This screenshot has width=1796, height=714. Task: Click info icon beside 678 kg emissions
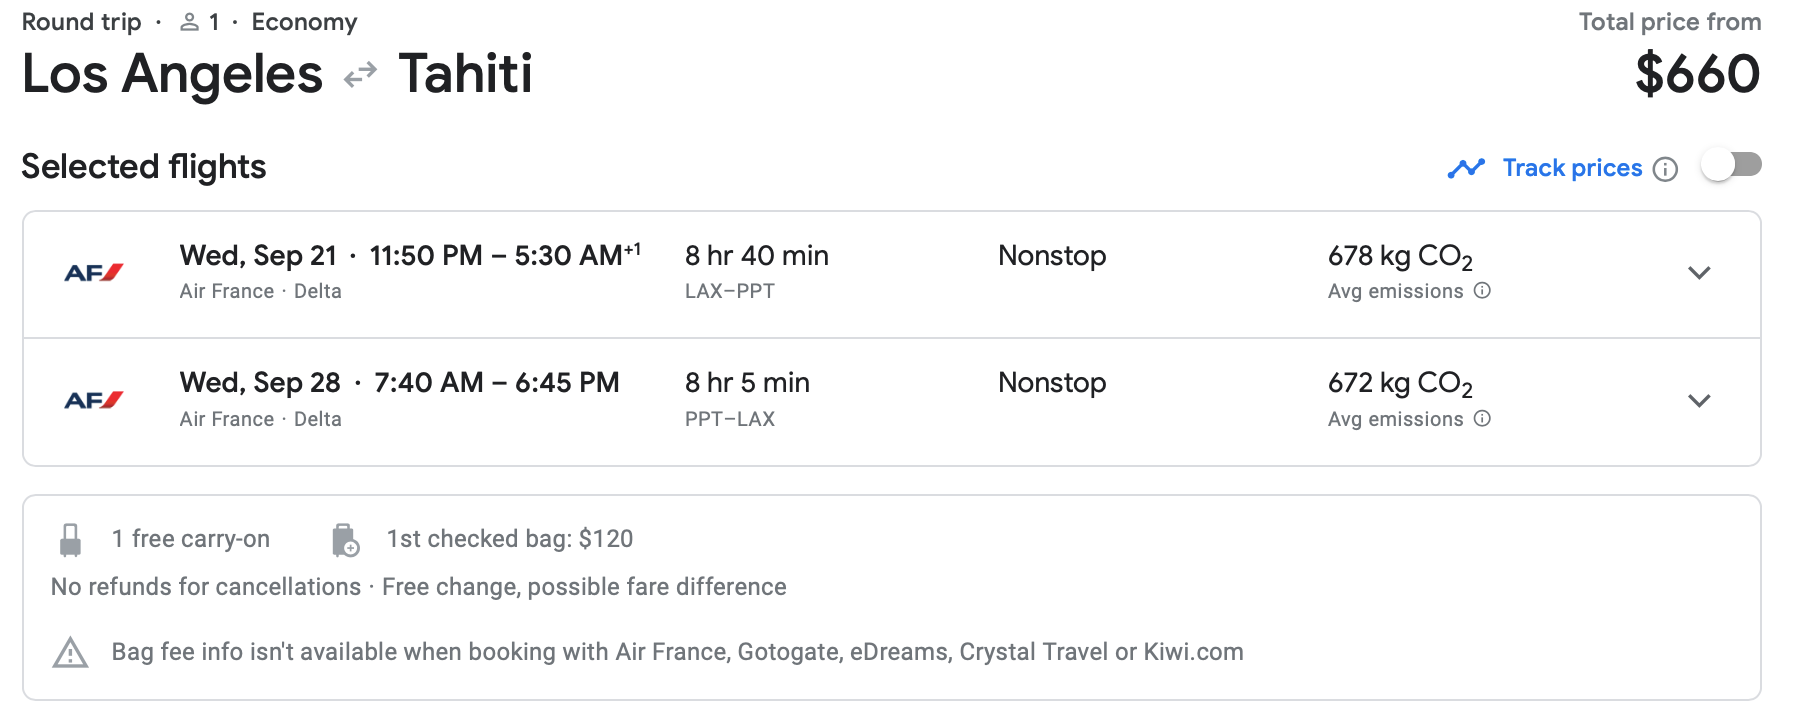click(x=1483, y=291)
